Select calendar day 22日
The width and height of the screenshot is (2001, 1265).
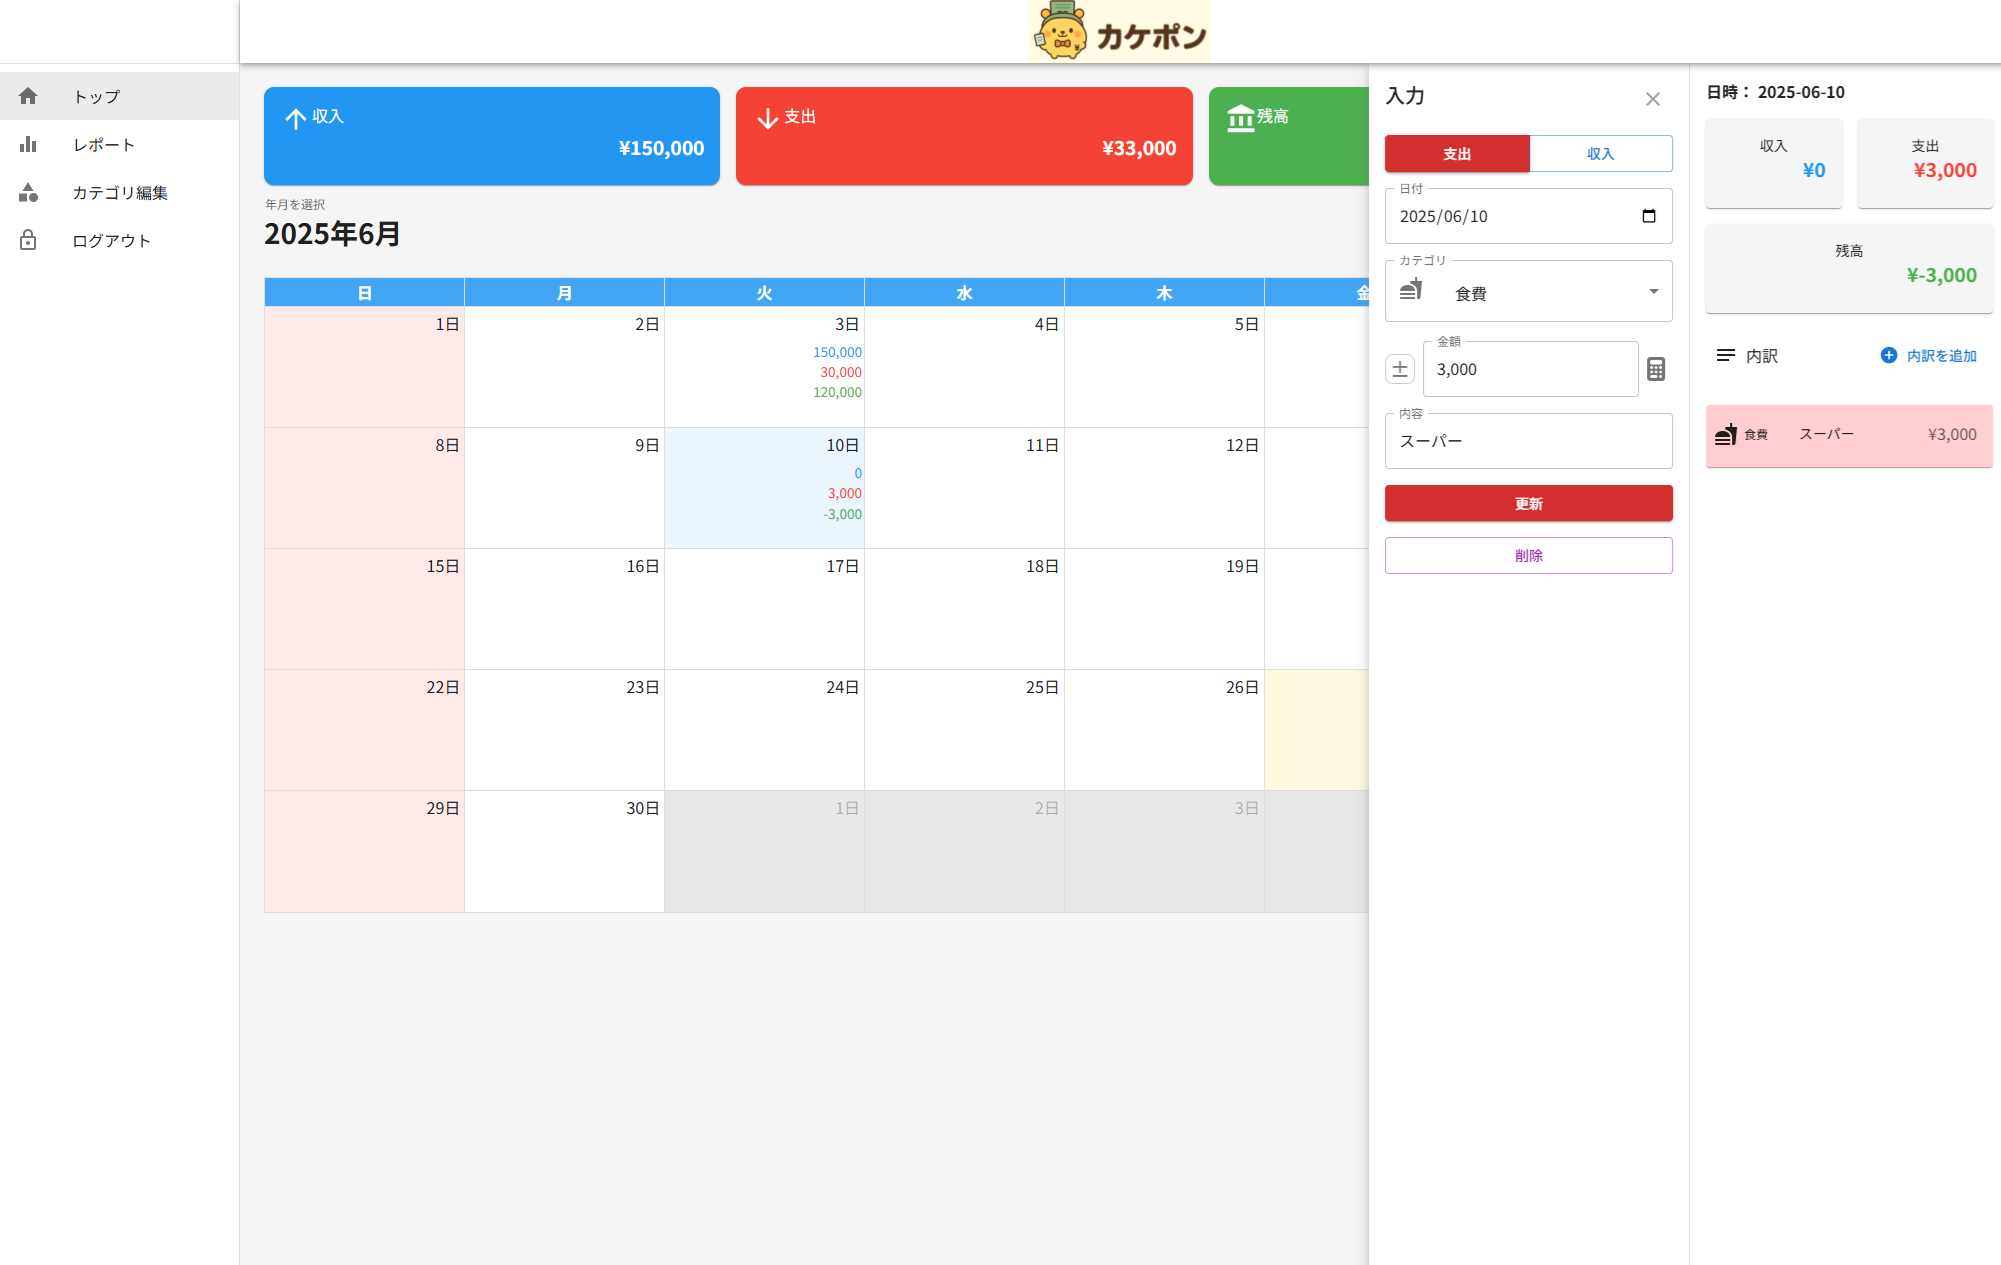pyautogui.click(x=364, y=730)
